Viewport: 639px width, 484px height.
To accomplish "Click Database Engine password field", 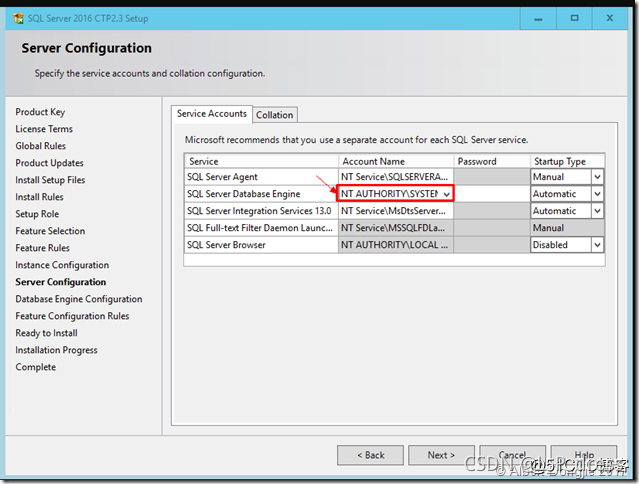I will (492, 194).
